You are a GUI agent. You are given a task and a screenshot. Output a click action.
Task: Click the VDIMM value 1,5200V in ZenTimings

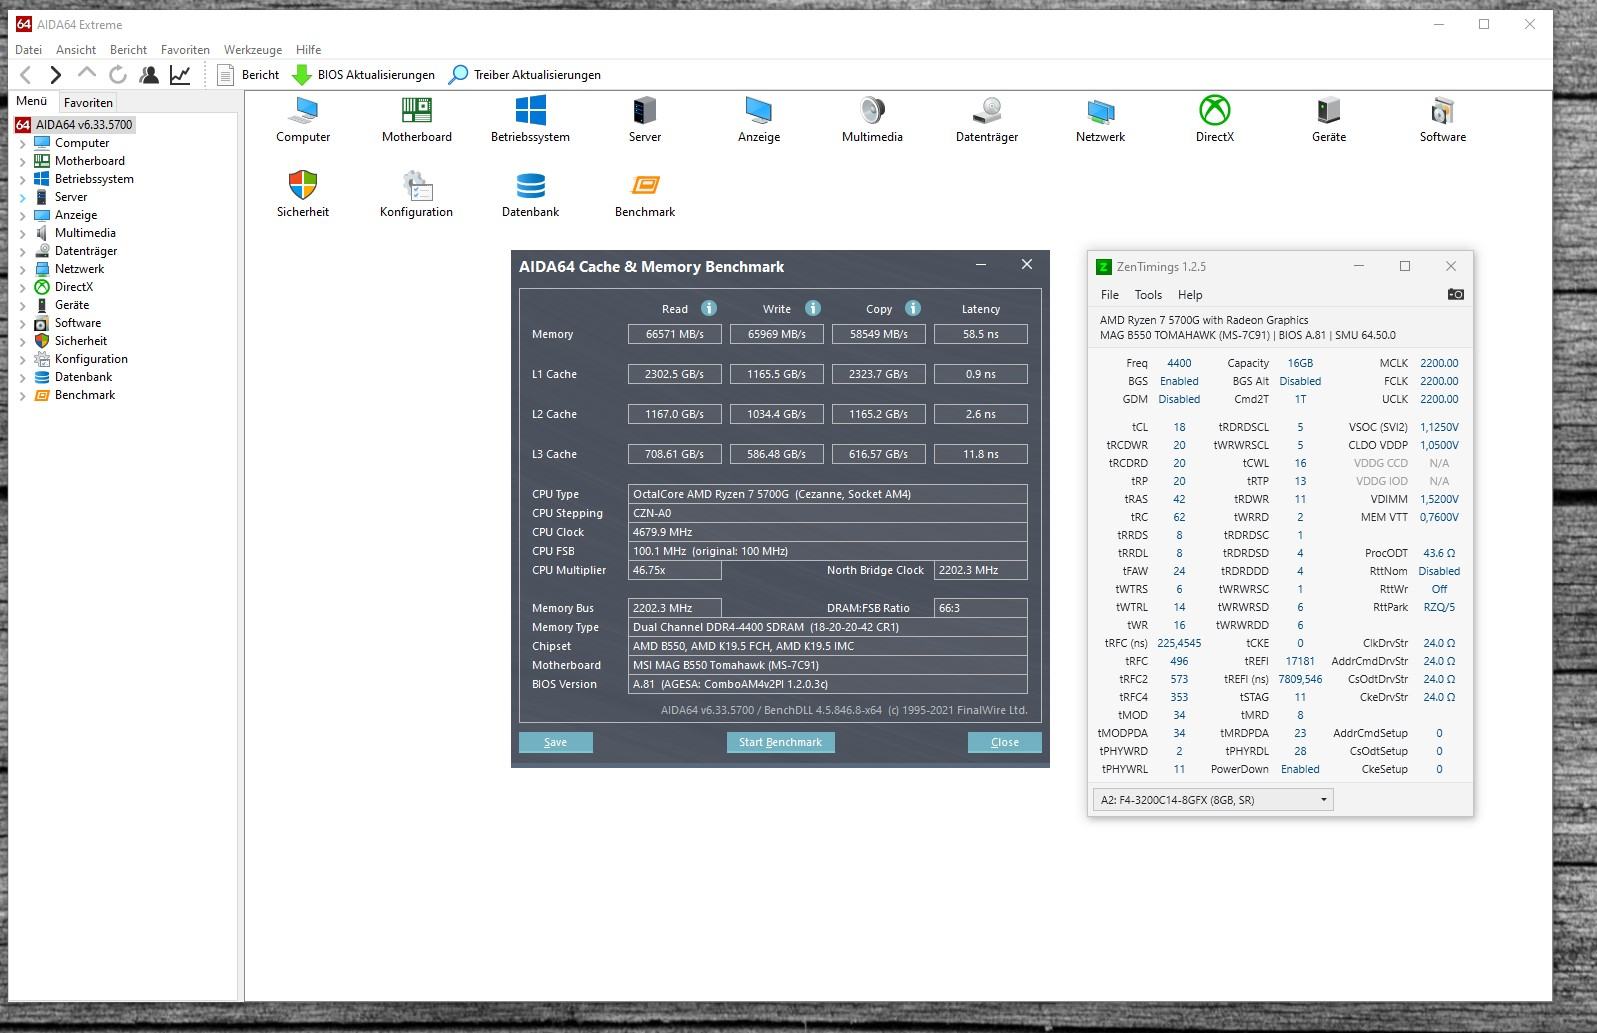coord(1439,499)
